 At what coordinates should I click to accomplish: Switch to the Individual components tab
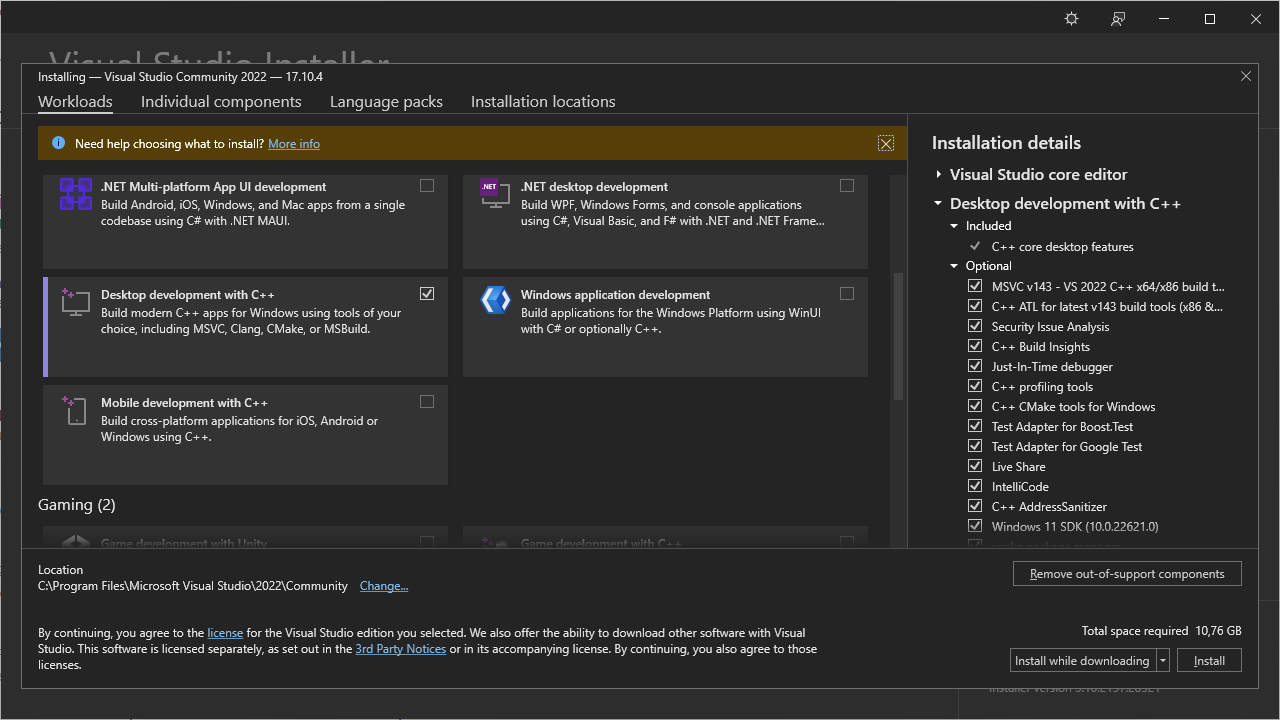[x=221, y=102]
